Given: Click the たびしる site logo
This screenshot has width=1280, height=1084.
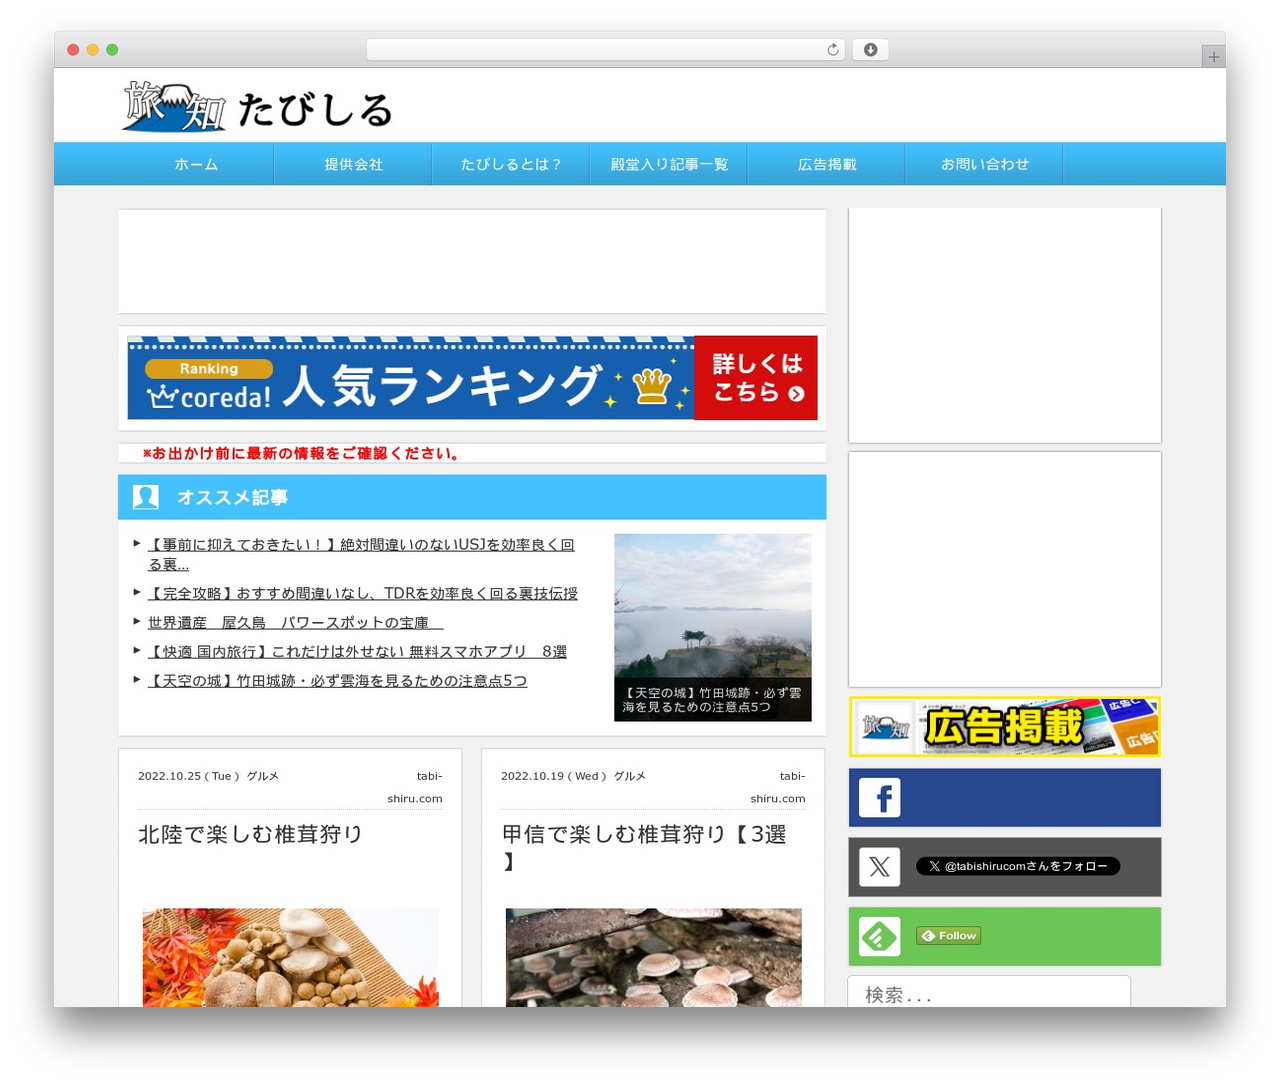Looking at the screenshot, I should 257,106.
